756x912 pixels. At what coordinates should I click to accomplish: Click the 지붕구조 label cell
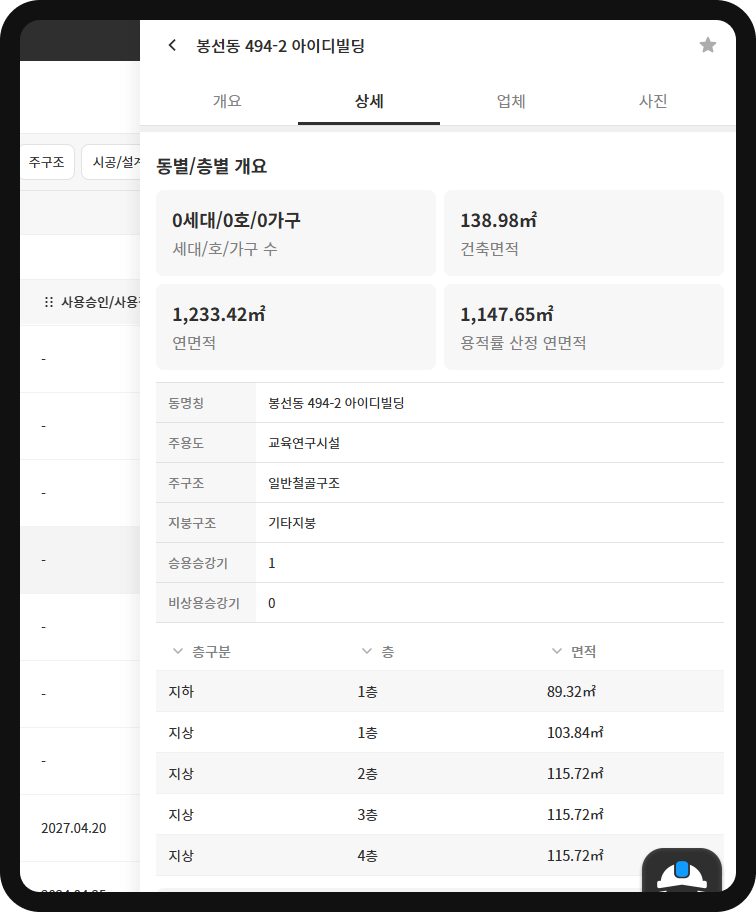[206, 523]
